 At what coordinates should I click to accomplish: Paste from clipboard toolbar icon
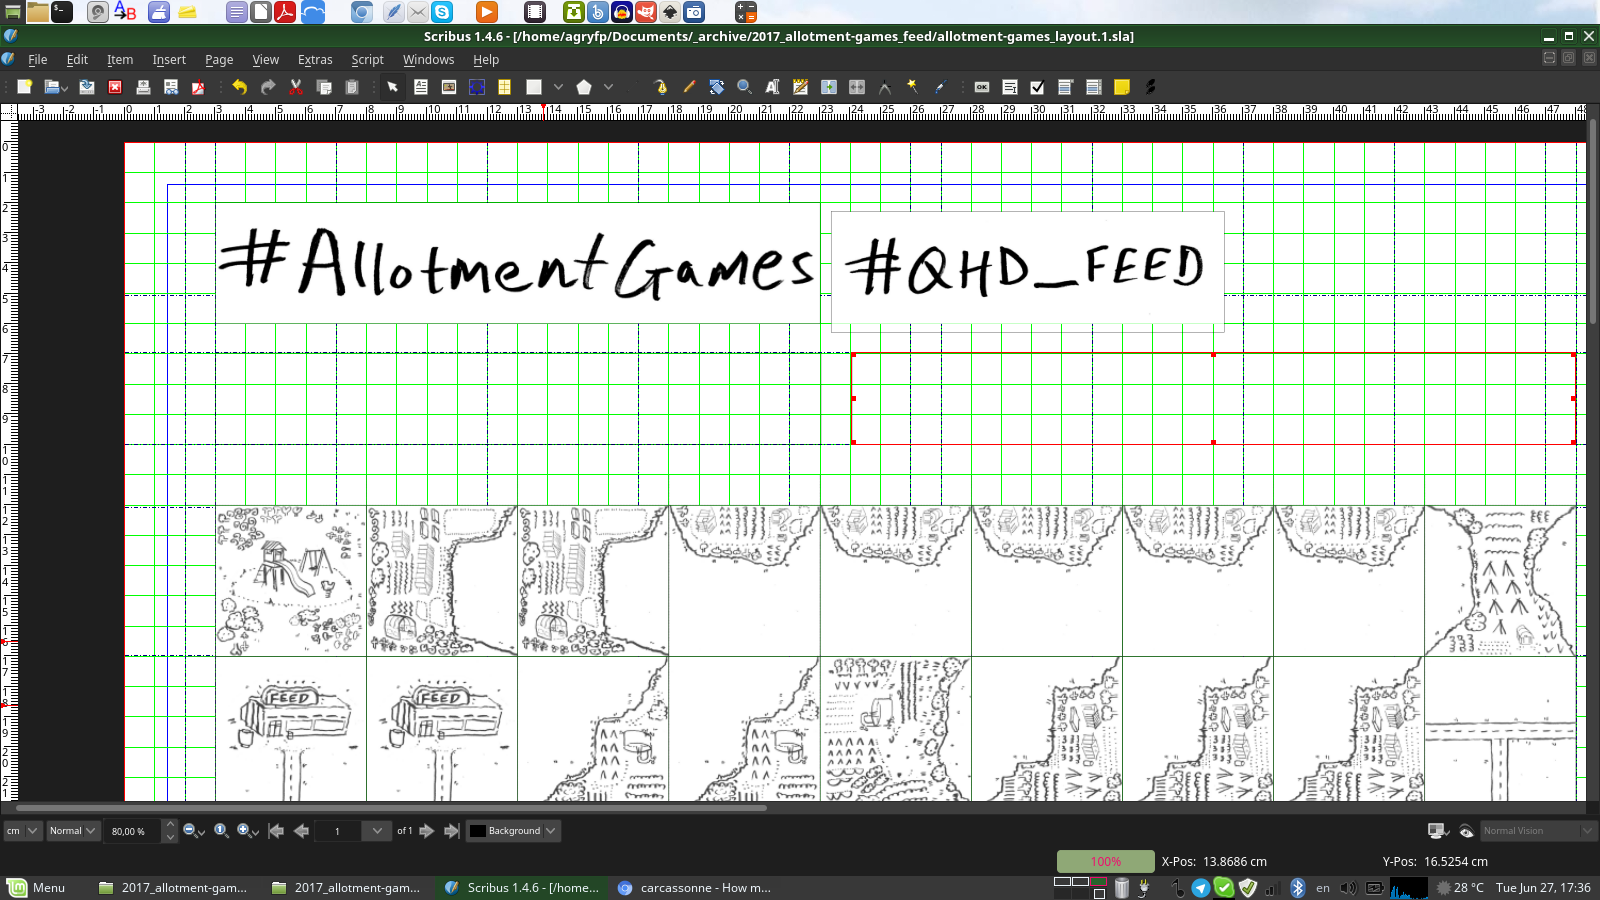[x=351, y=87]
